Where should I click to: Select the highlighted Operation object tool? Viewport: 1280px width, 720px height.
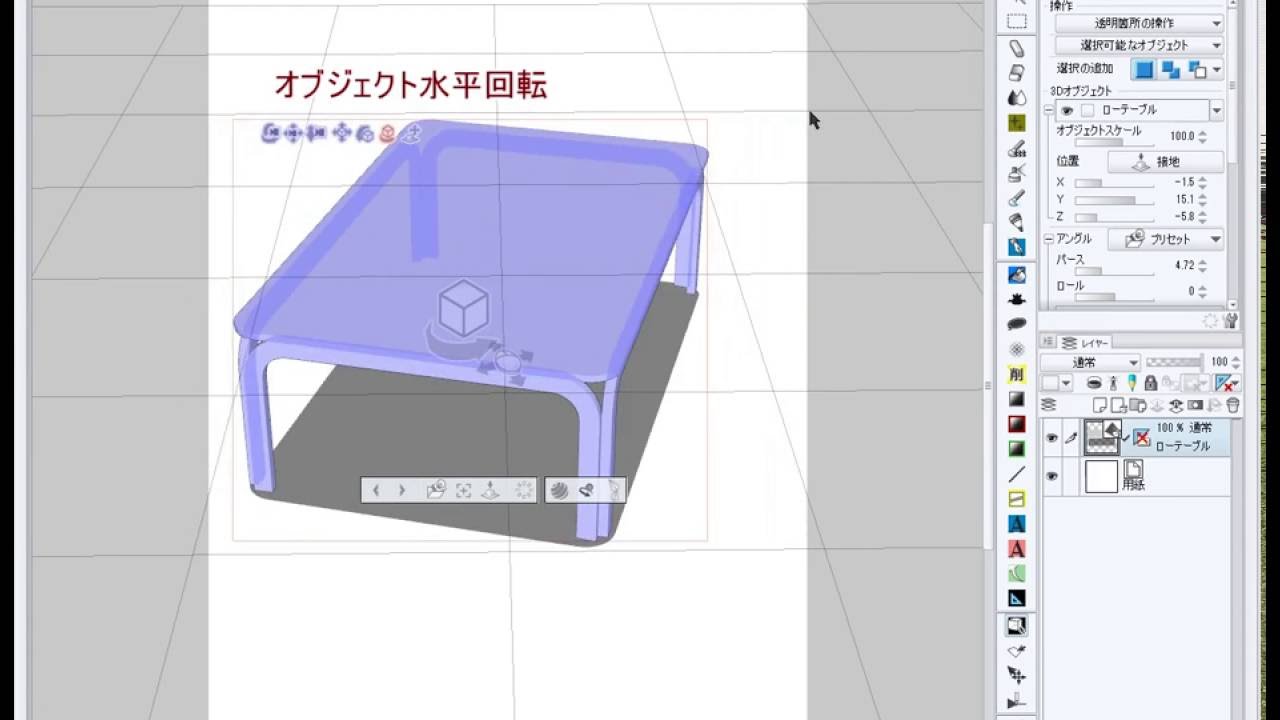pyautogui.click(x=1017, y=627)
